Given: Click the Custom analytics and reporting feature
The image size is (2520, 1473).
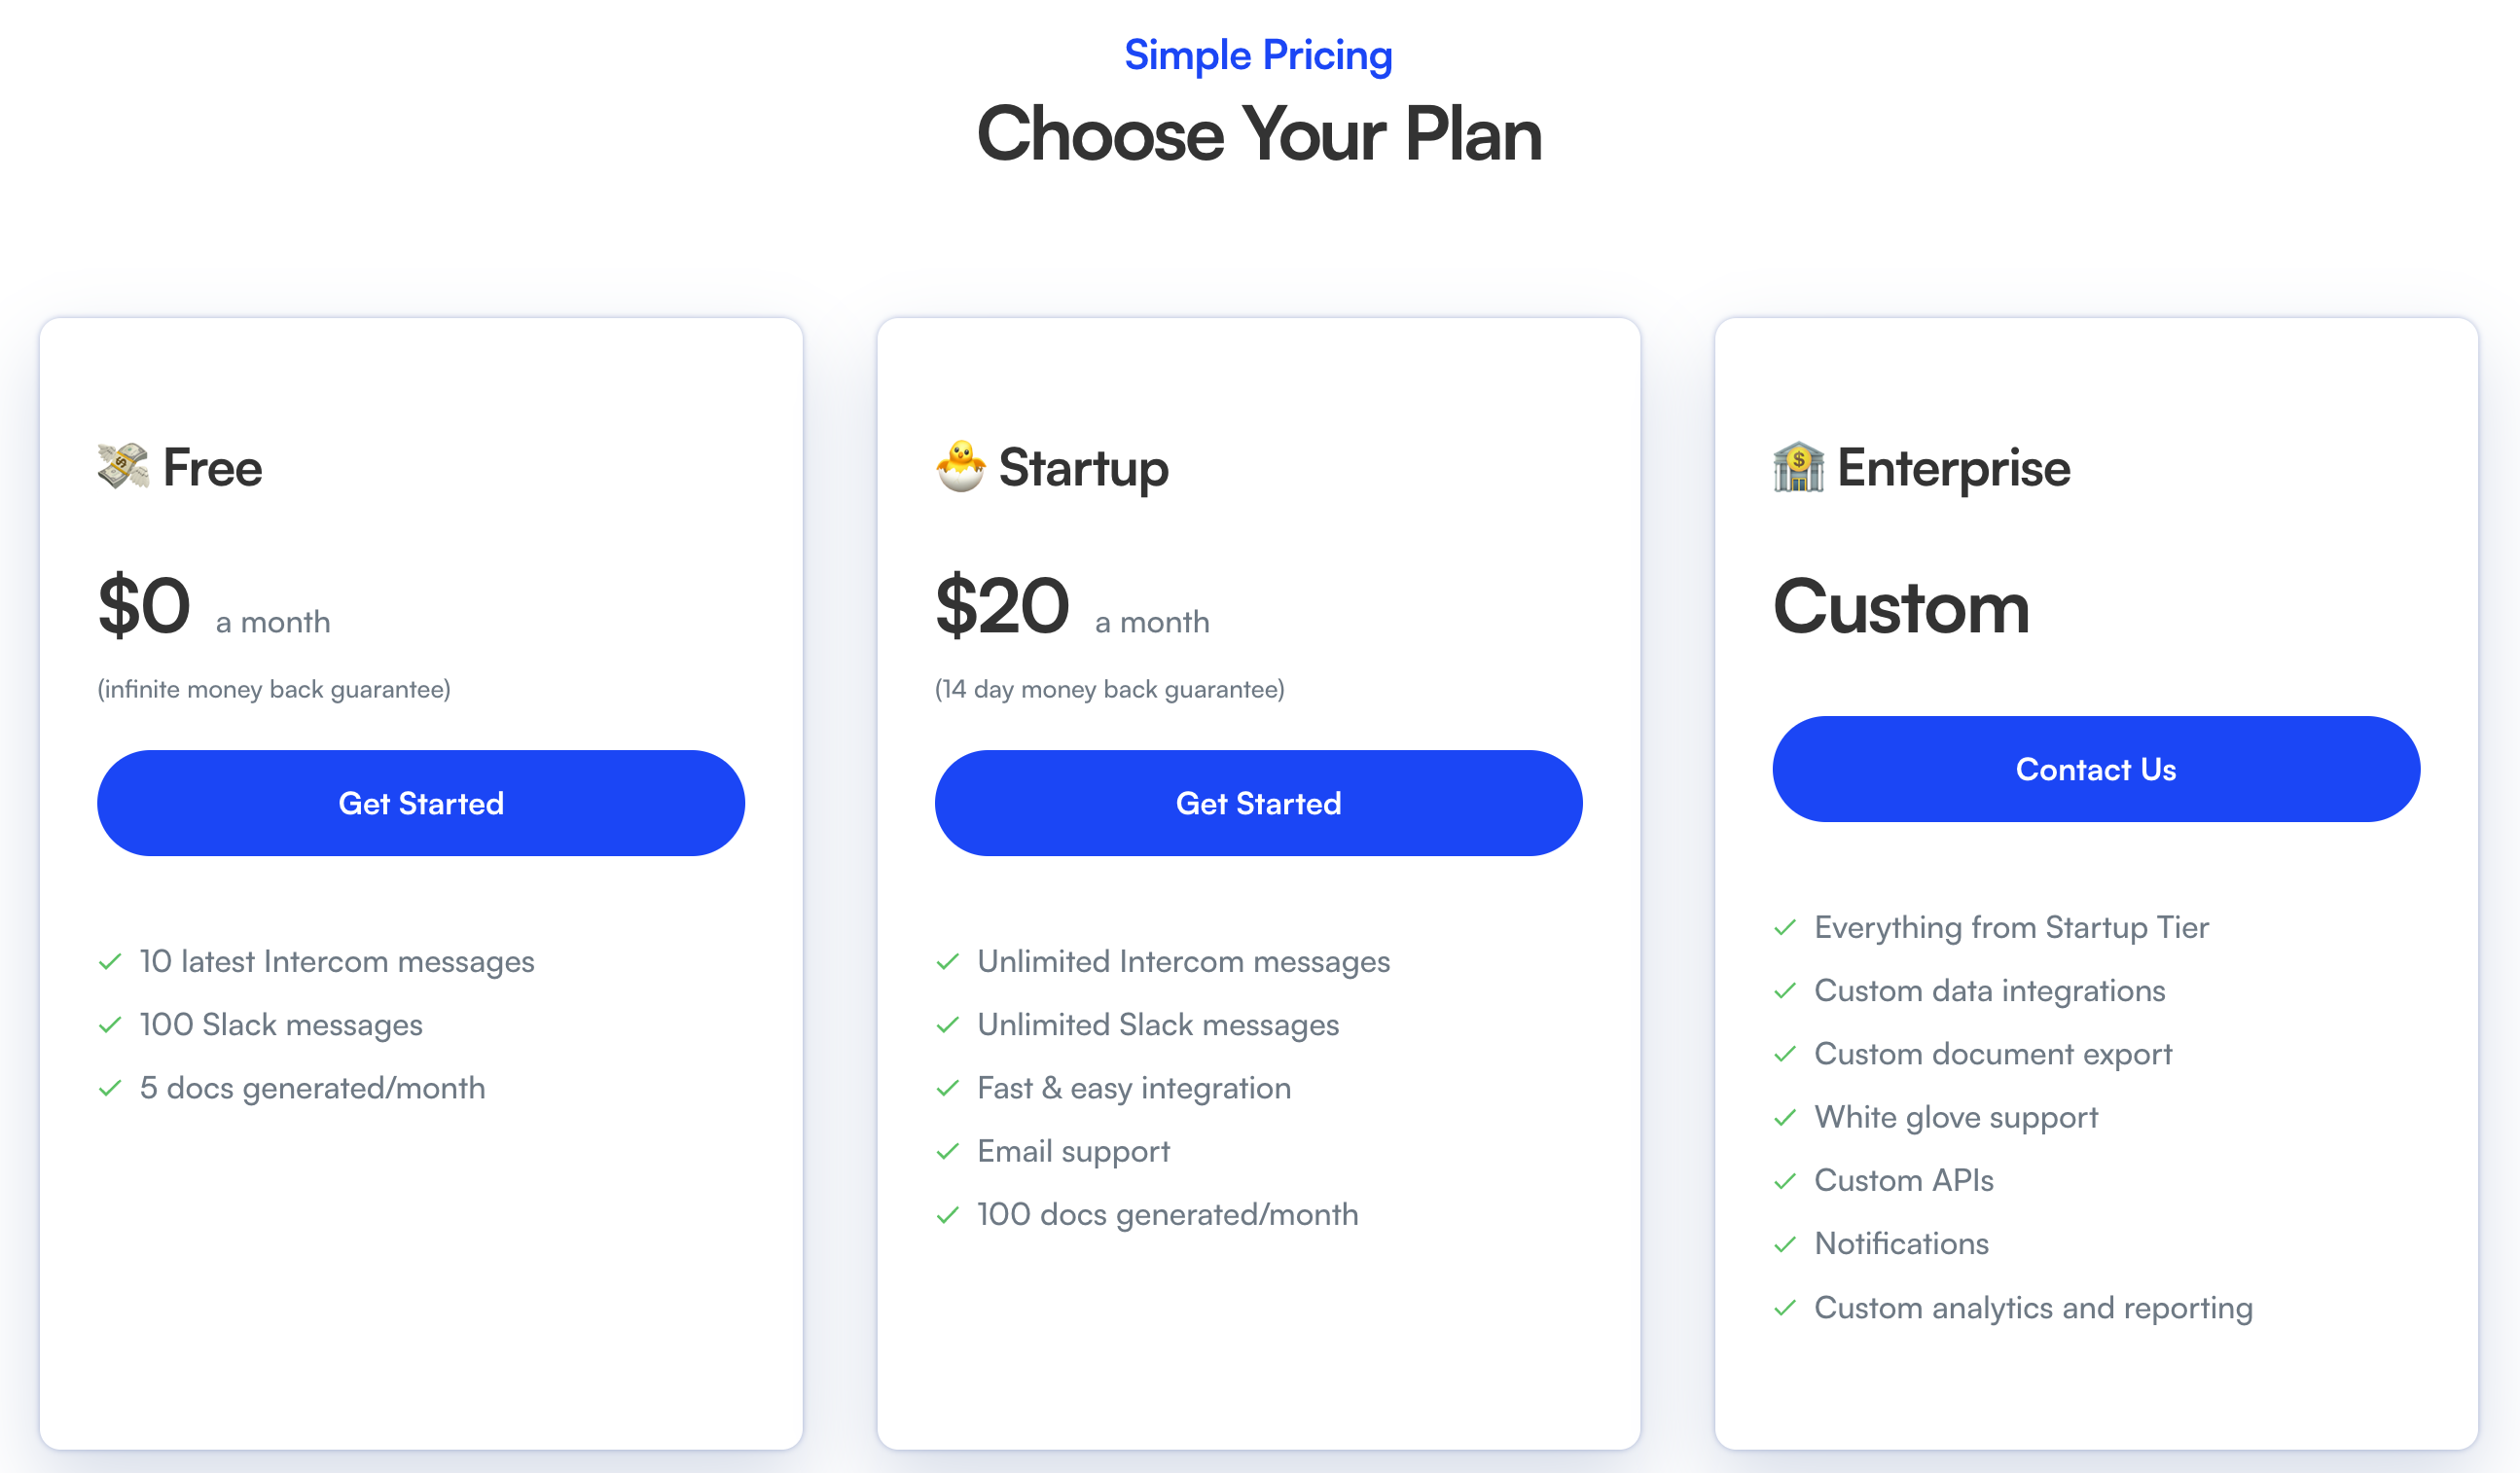Looking at the screenshot, I should (2033, 1309).
